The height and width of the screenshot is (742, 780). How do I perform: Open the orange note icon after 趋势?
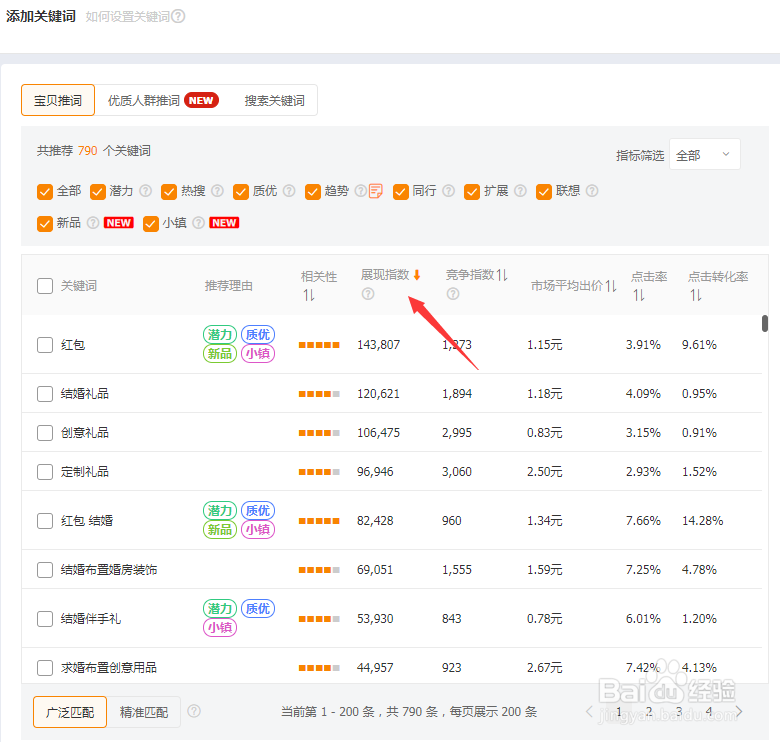click(376, 191)
